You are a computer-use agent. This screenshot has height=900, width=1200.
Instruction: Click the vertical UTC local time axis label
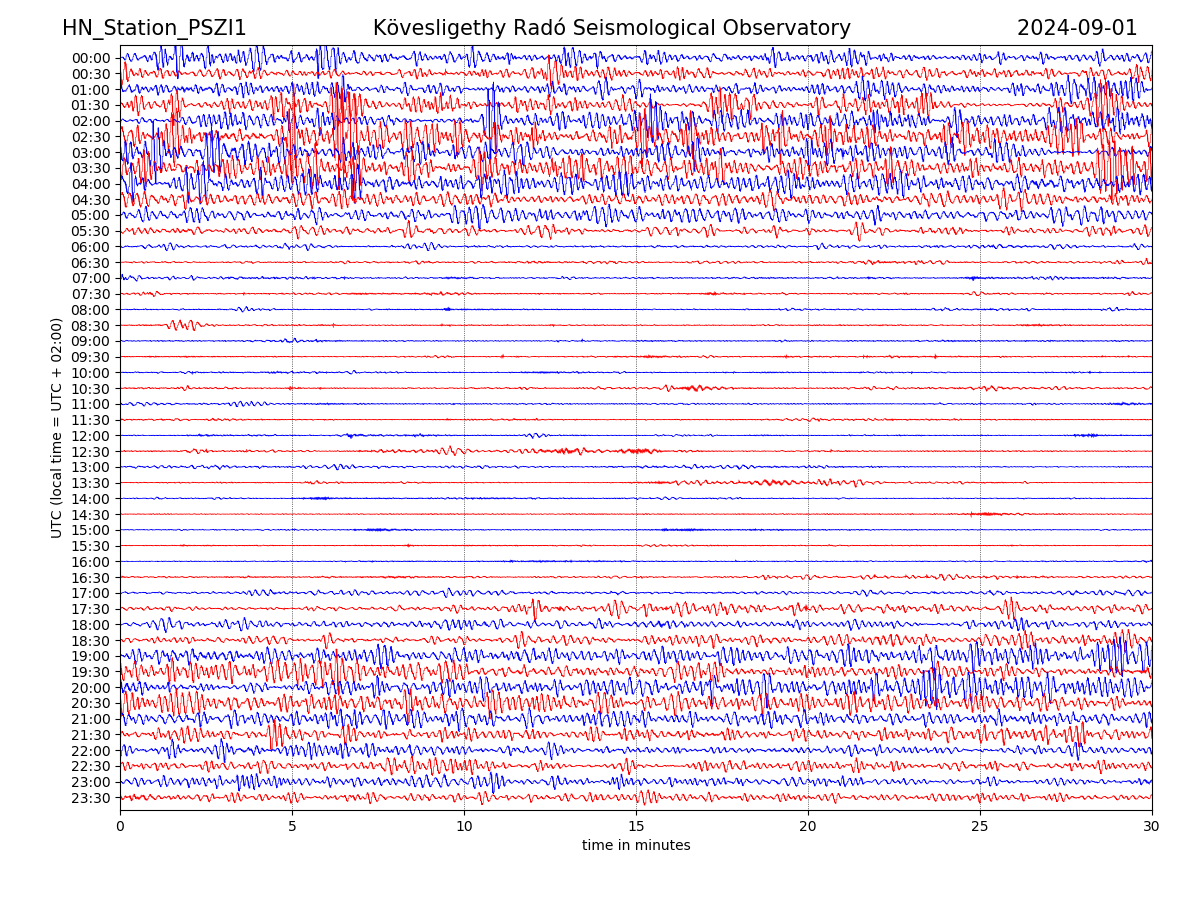(x=57, y=427)
